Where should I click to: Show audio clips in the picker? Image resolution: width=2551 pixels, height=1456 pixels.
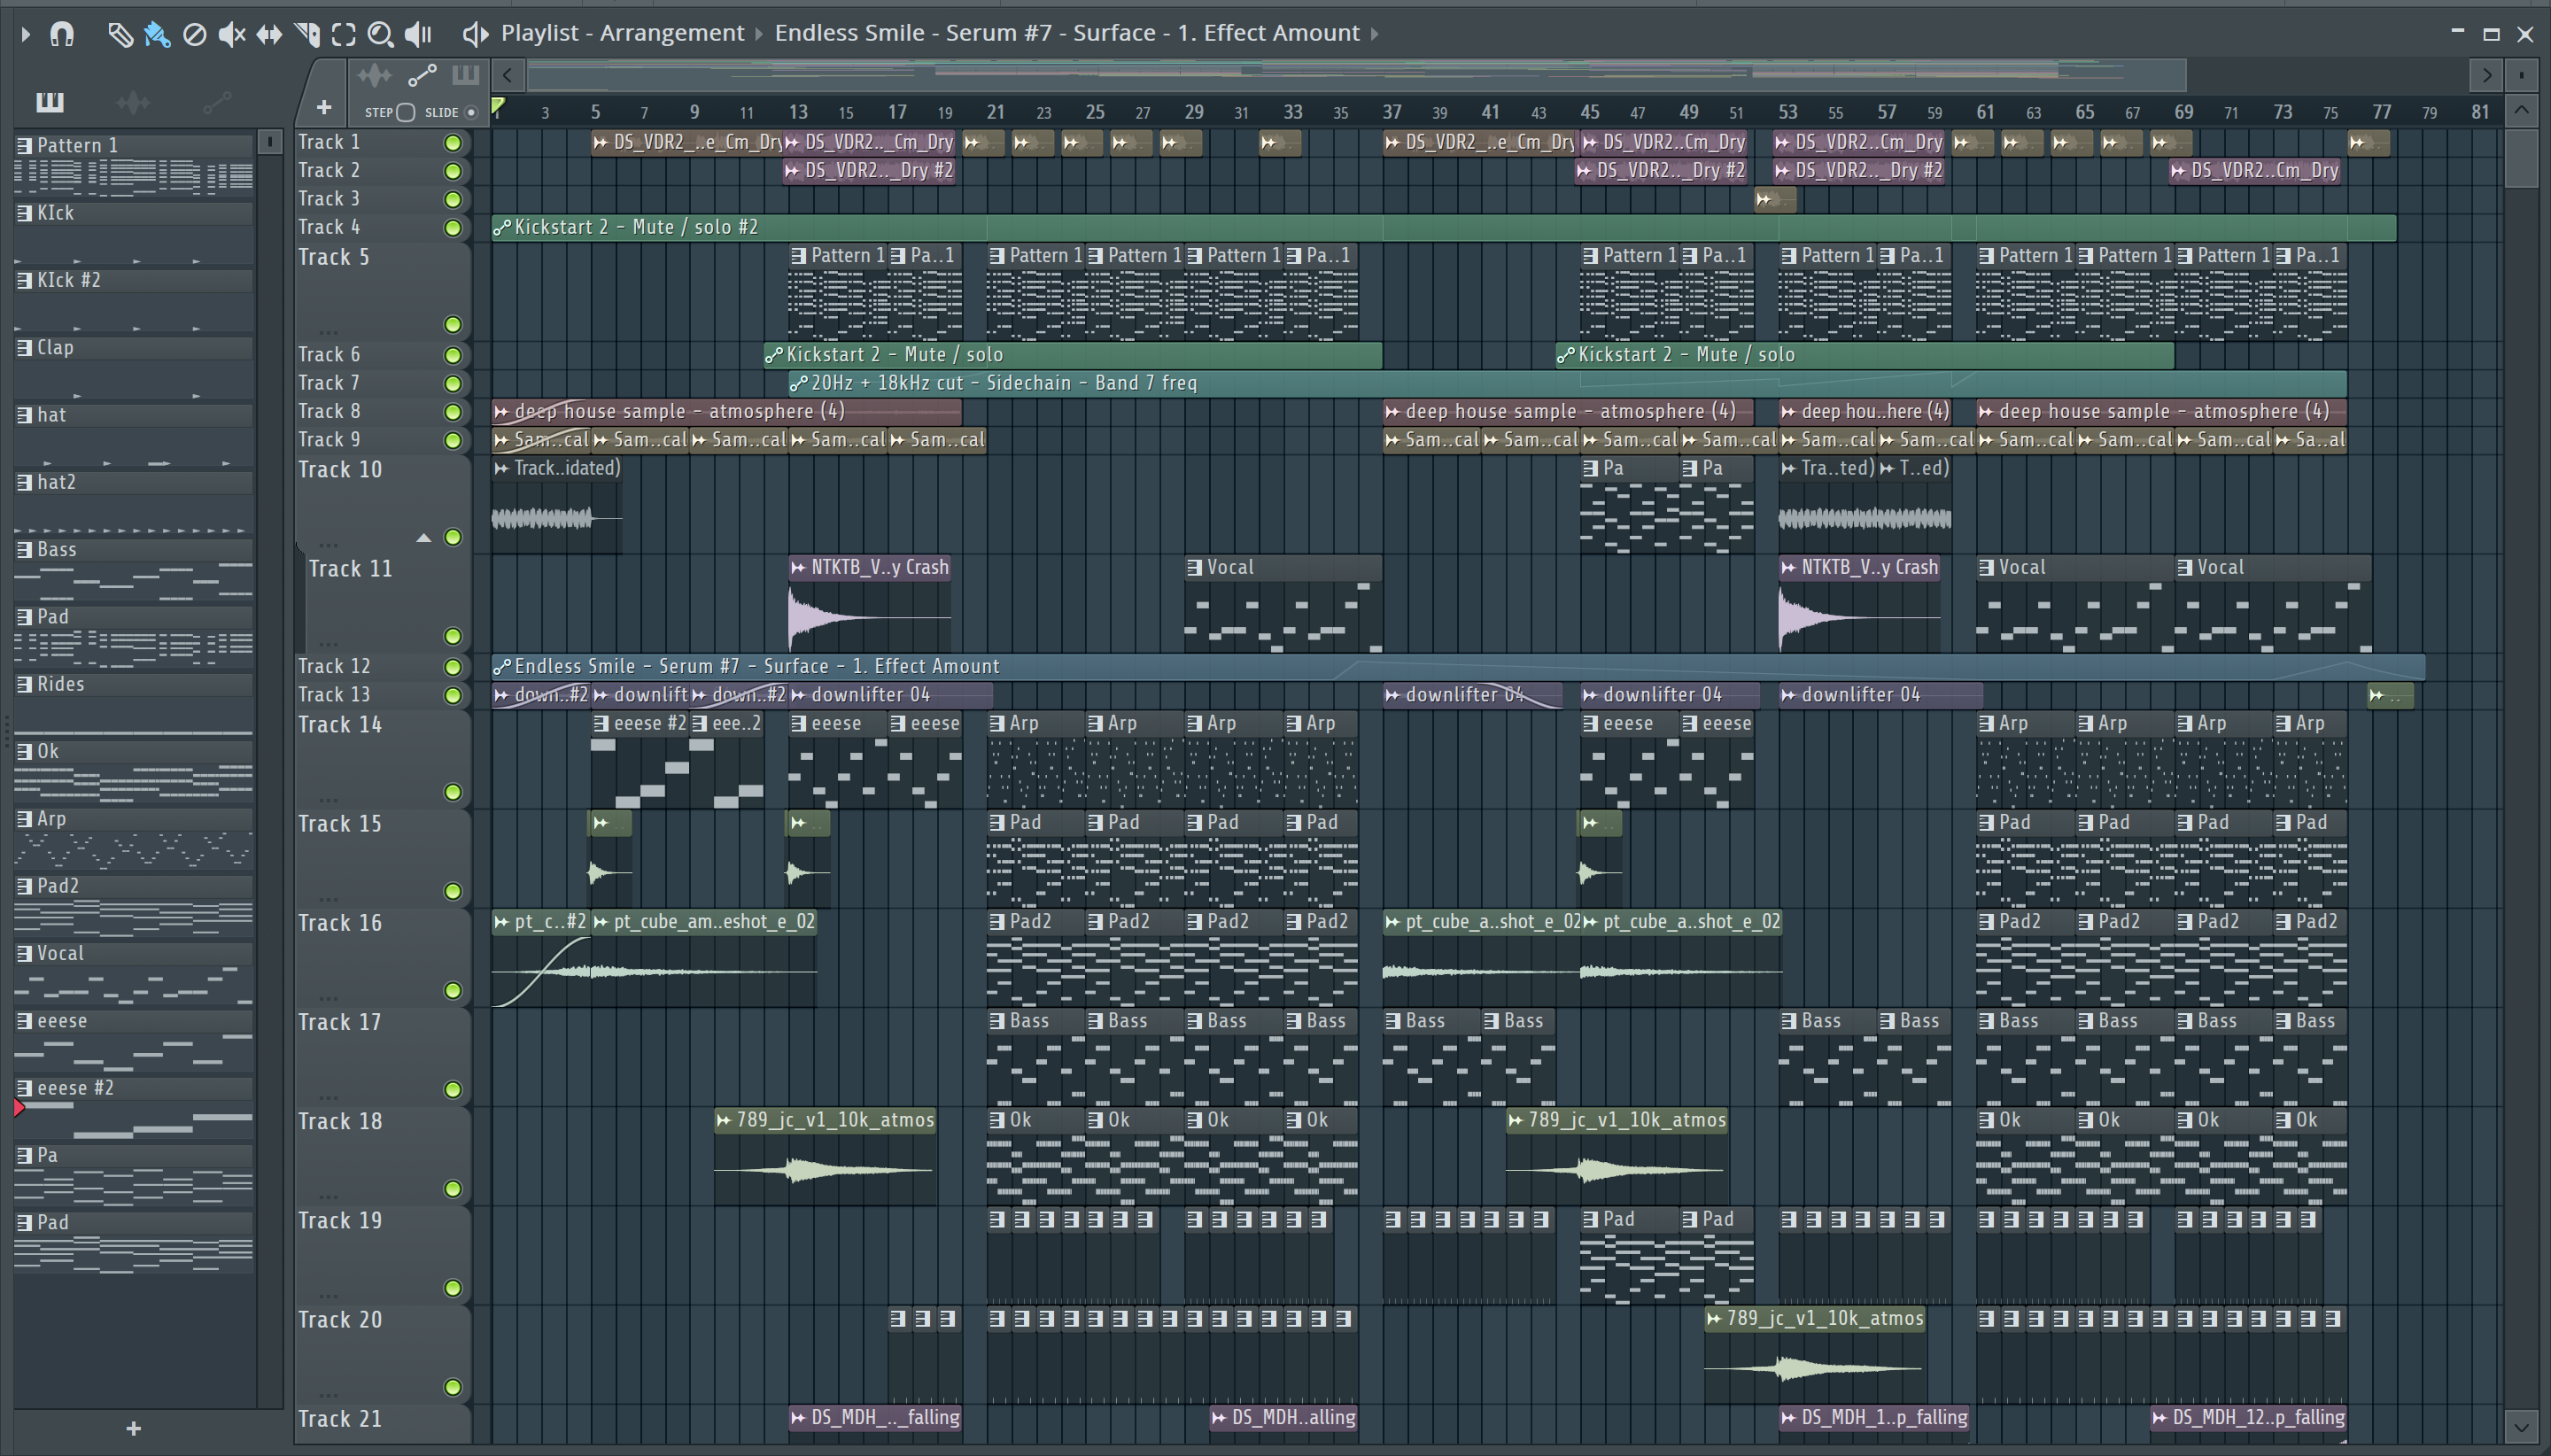pyautogui.click(x=133, y=101)
